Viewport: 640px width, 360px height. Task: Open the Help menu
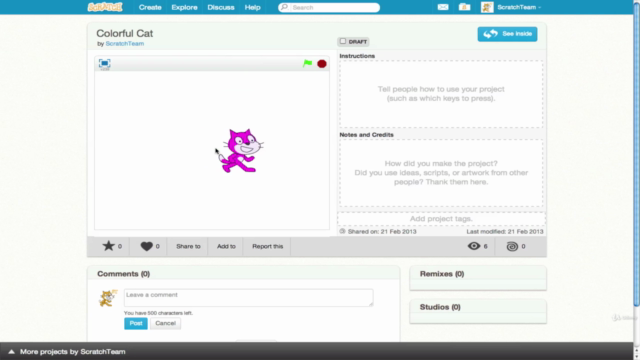tap(252, 7)
